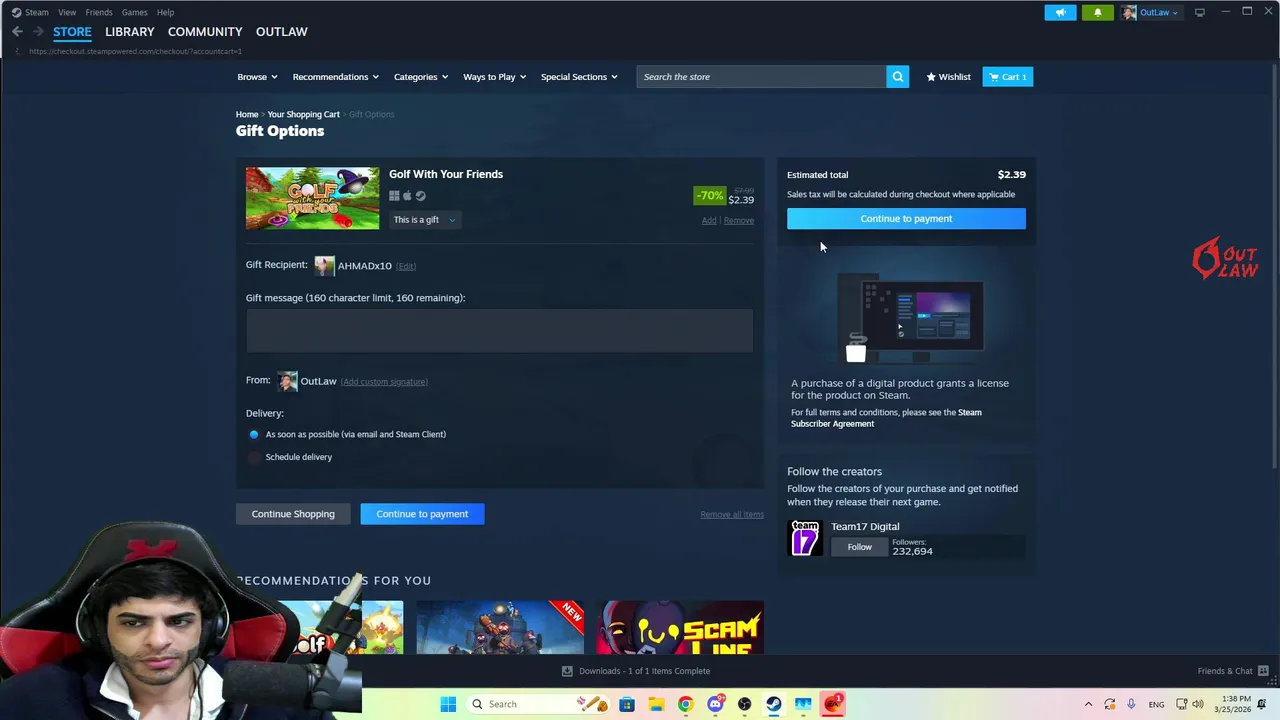Click Continue Shopping button
Image resolution: width=1280 pixels, height=720 pixels.
[293, 514]
